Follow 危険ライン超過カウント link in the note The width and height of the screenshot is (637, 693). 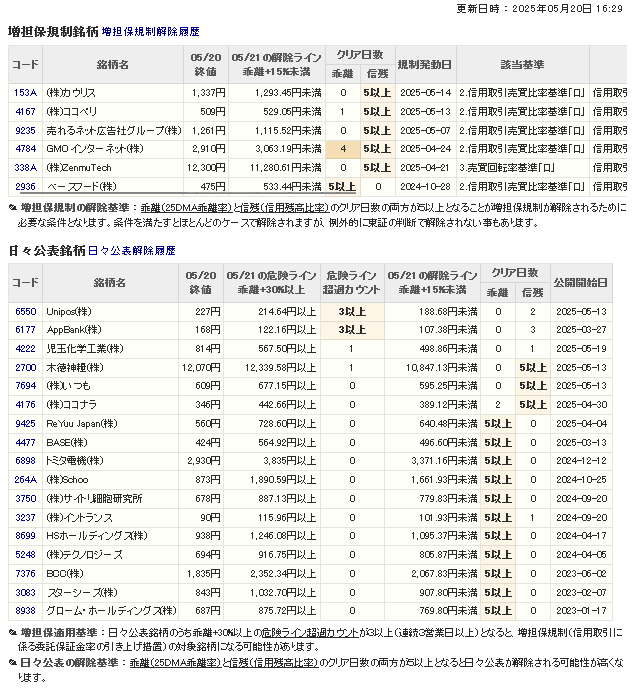point(310,633)
